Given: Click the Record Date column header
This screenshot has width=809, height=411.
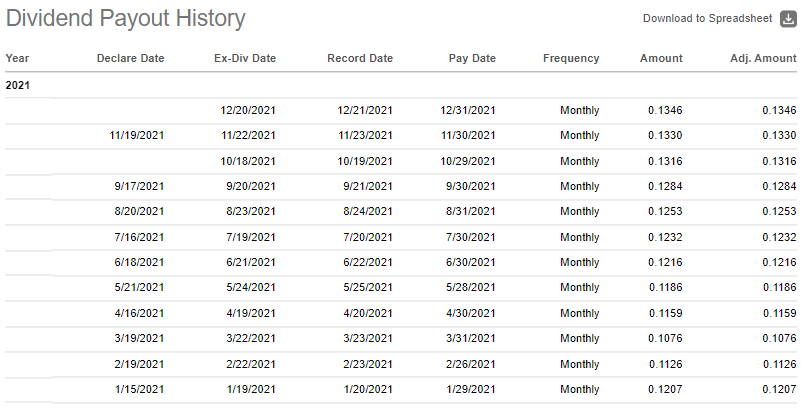Looking at the screenshot, I should click(x=360, y=58).
